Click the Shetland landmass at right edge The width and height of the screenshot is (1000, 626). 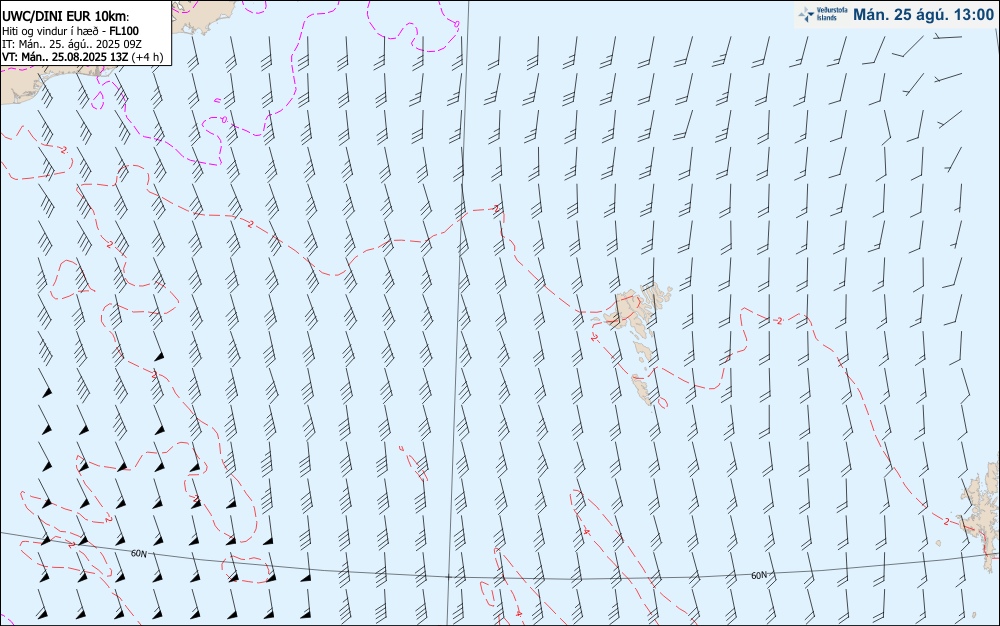[x=982, y=515]
